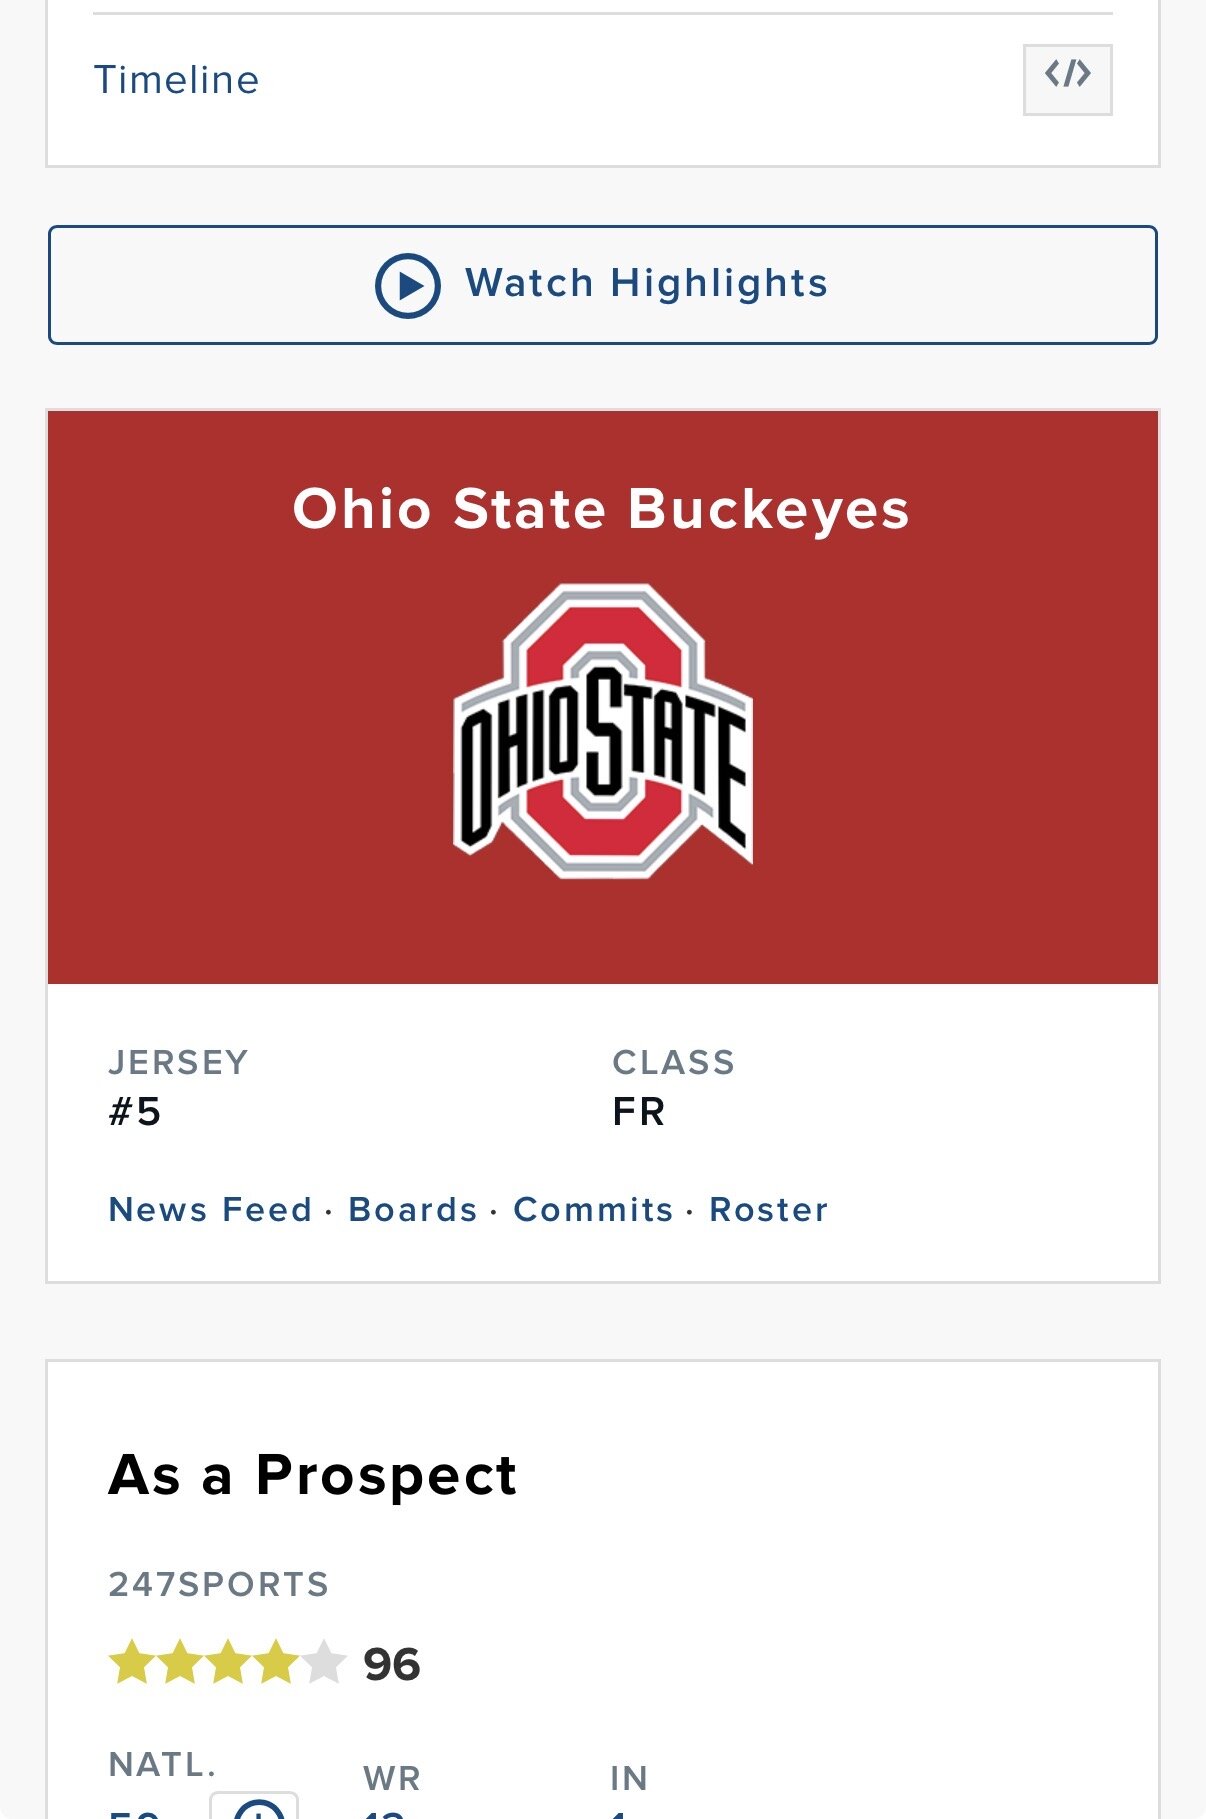Open the Timeline link
Screen dimensions: 1206x1819
176,80
